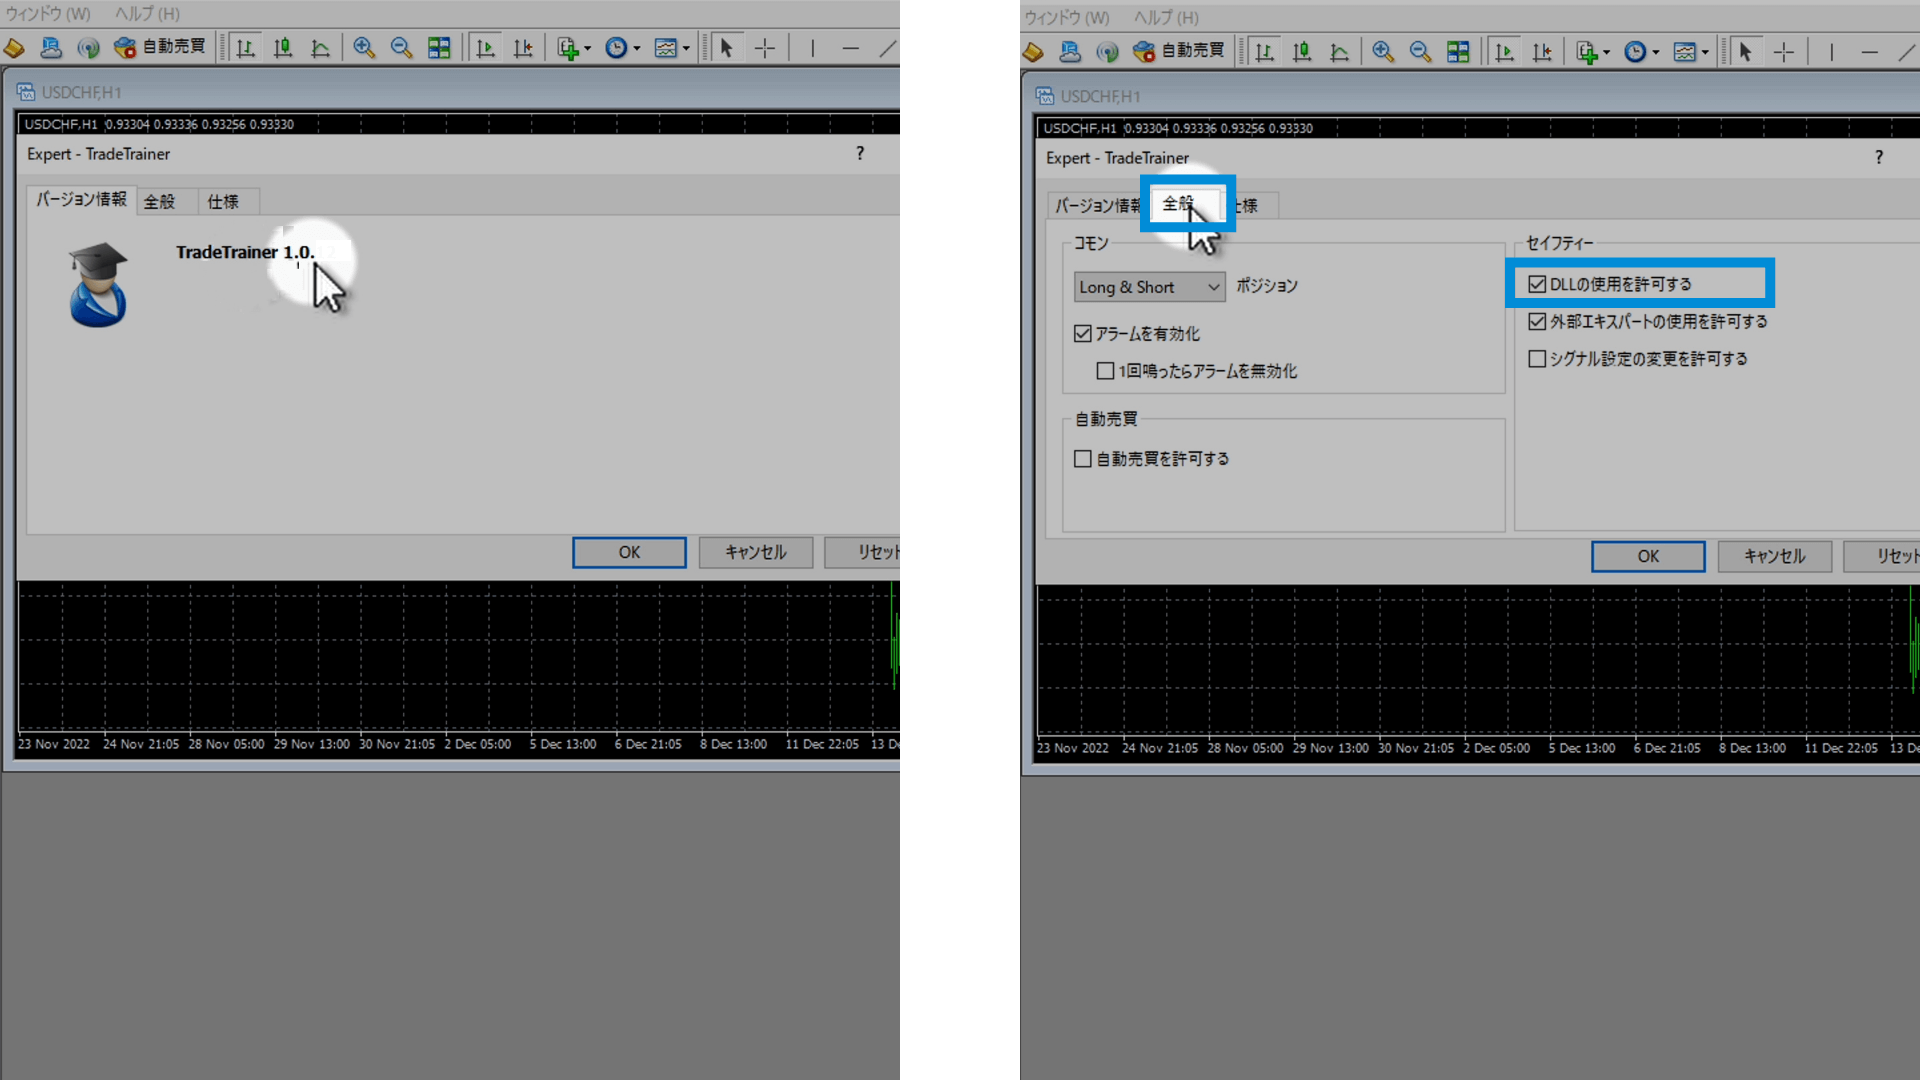Click zoom out magnifier in right window toolbar
Screen dimensions: 1920x1080
click(1420, 52)
